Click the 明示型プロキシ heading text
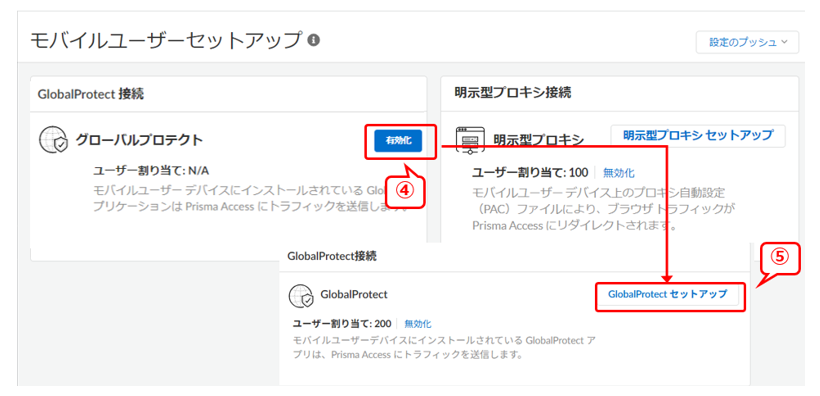 pyautogui.click(x=539, y=140)
